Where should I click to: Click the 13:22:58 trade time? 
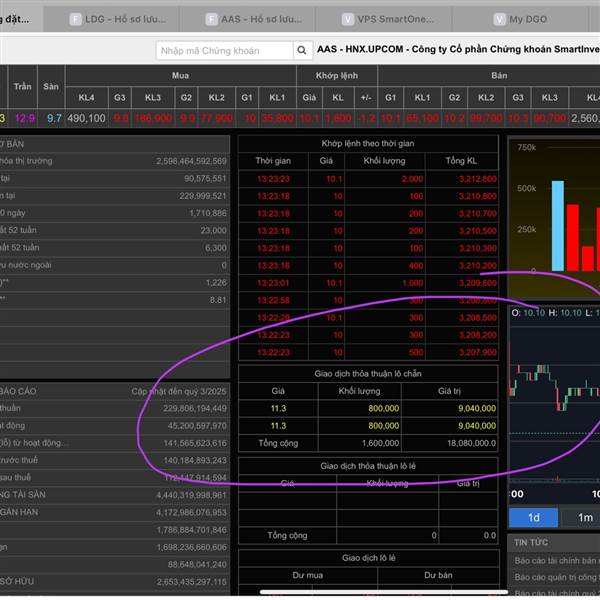(x=273, y=300)
